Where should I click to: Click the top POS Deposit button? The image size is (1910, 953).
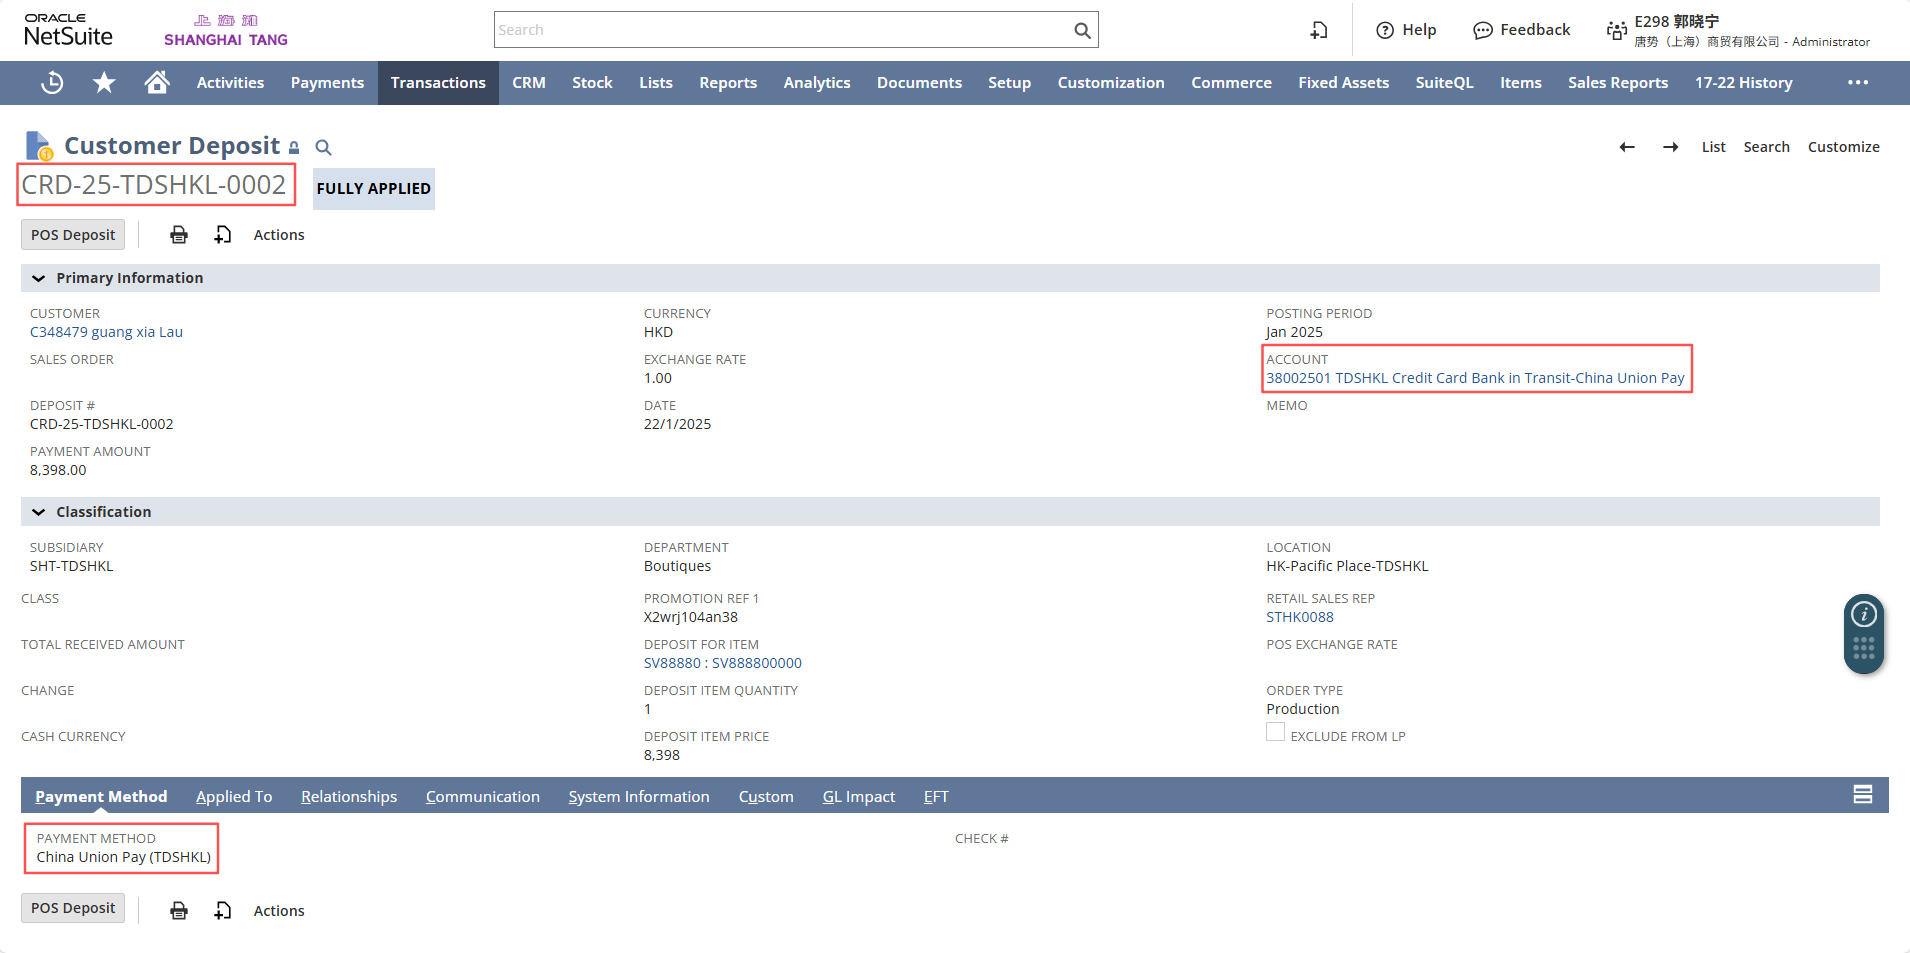pos(73,235)
